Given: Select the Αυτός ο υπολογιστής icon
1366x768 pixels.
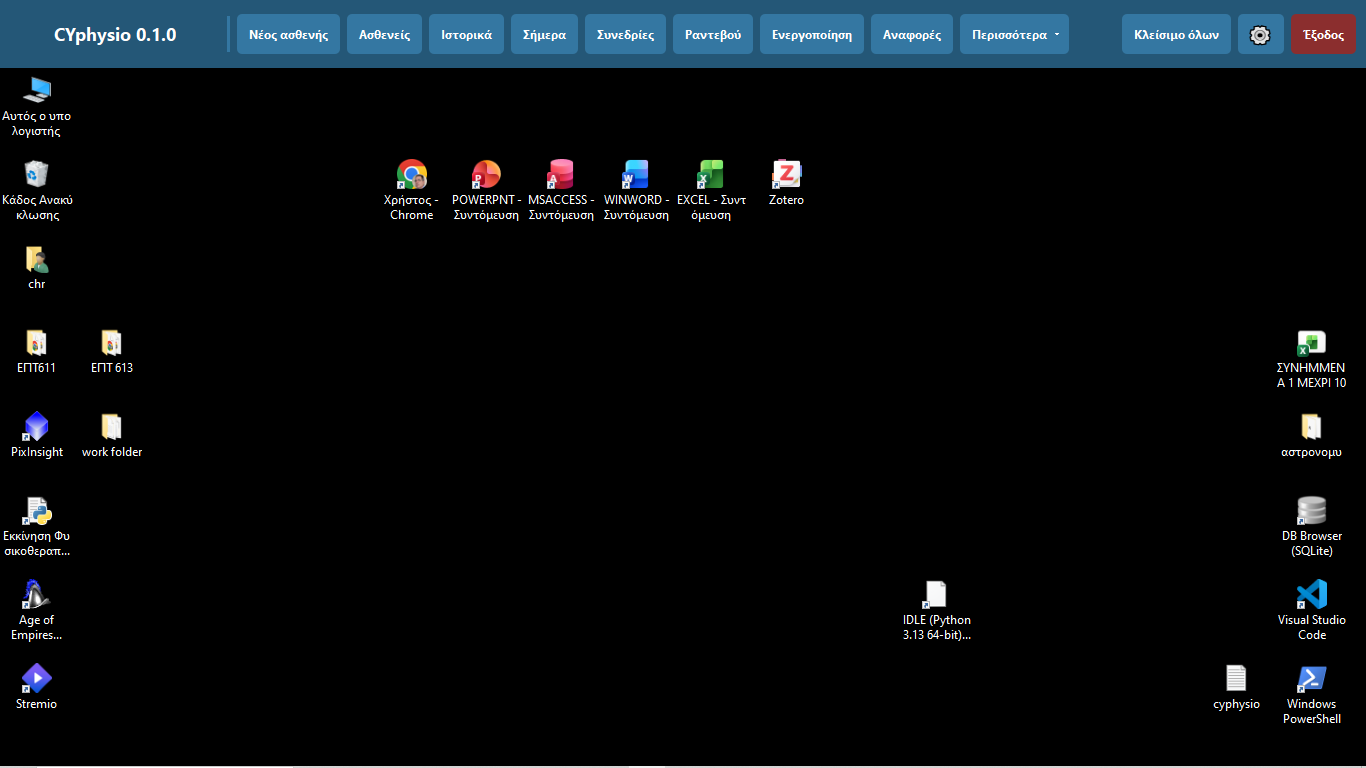Looking at the screenshot, I should click(37, 91).
